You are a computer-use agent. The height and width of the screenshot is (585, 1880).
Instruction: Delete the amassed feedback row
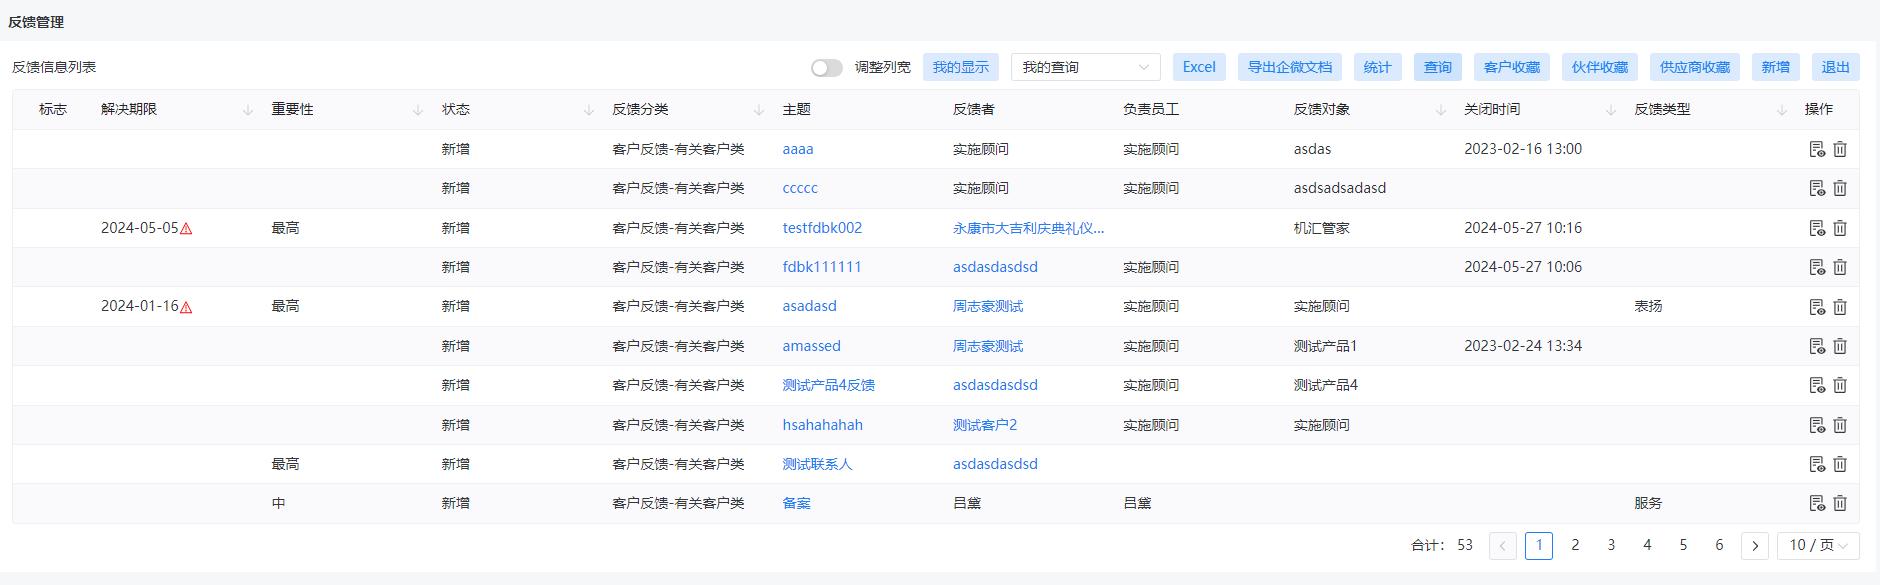[x=1840, y=346]
